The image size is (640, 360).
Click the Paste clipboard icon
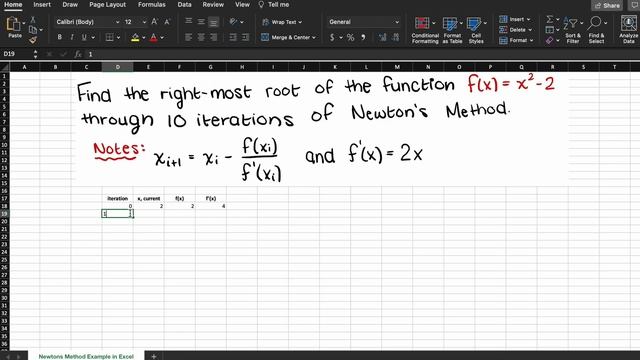pyautogui.click(x=13, y=24)
